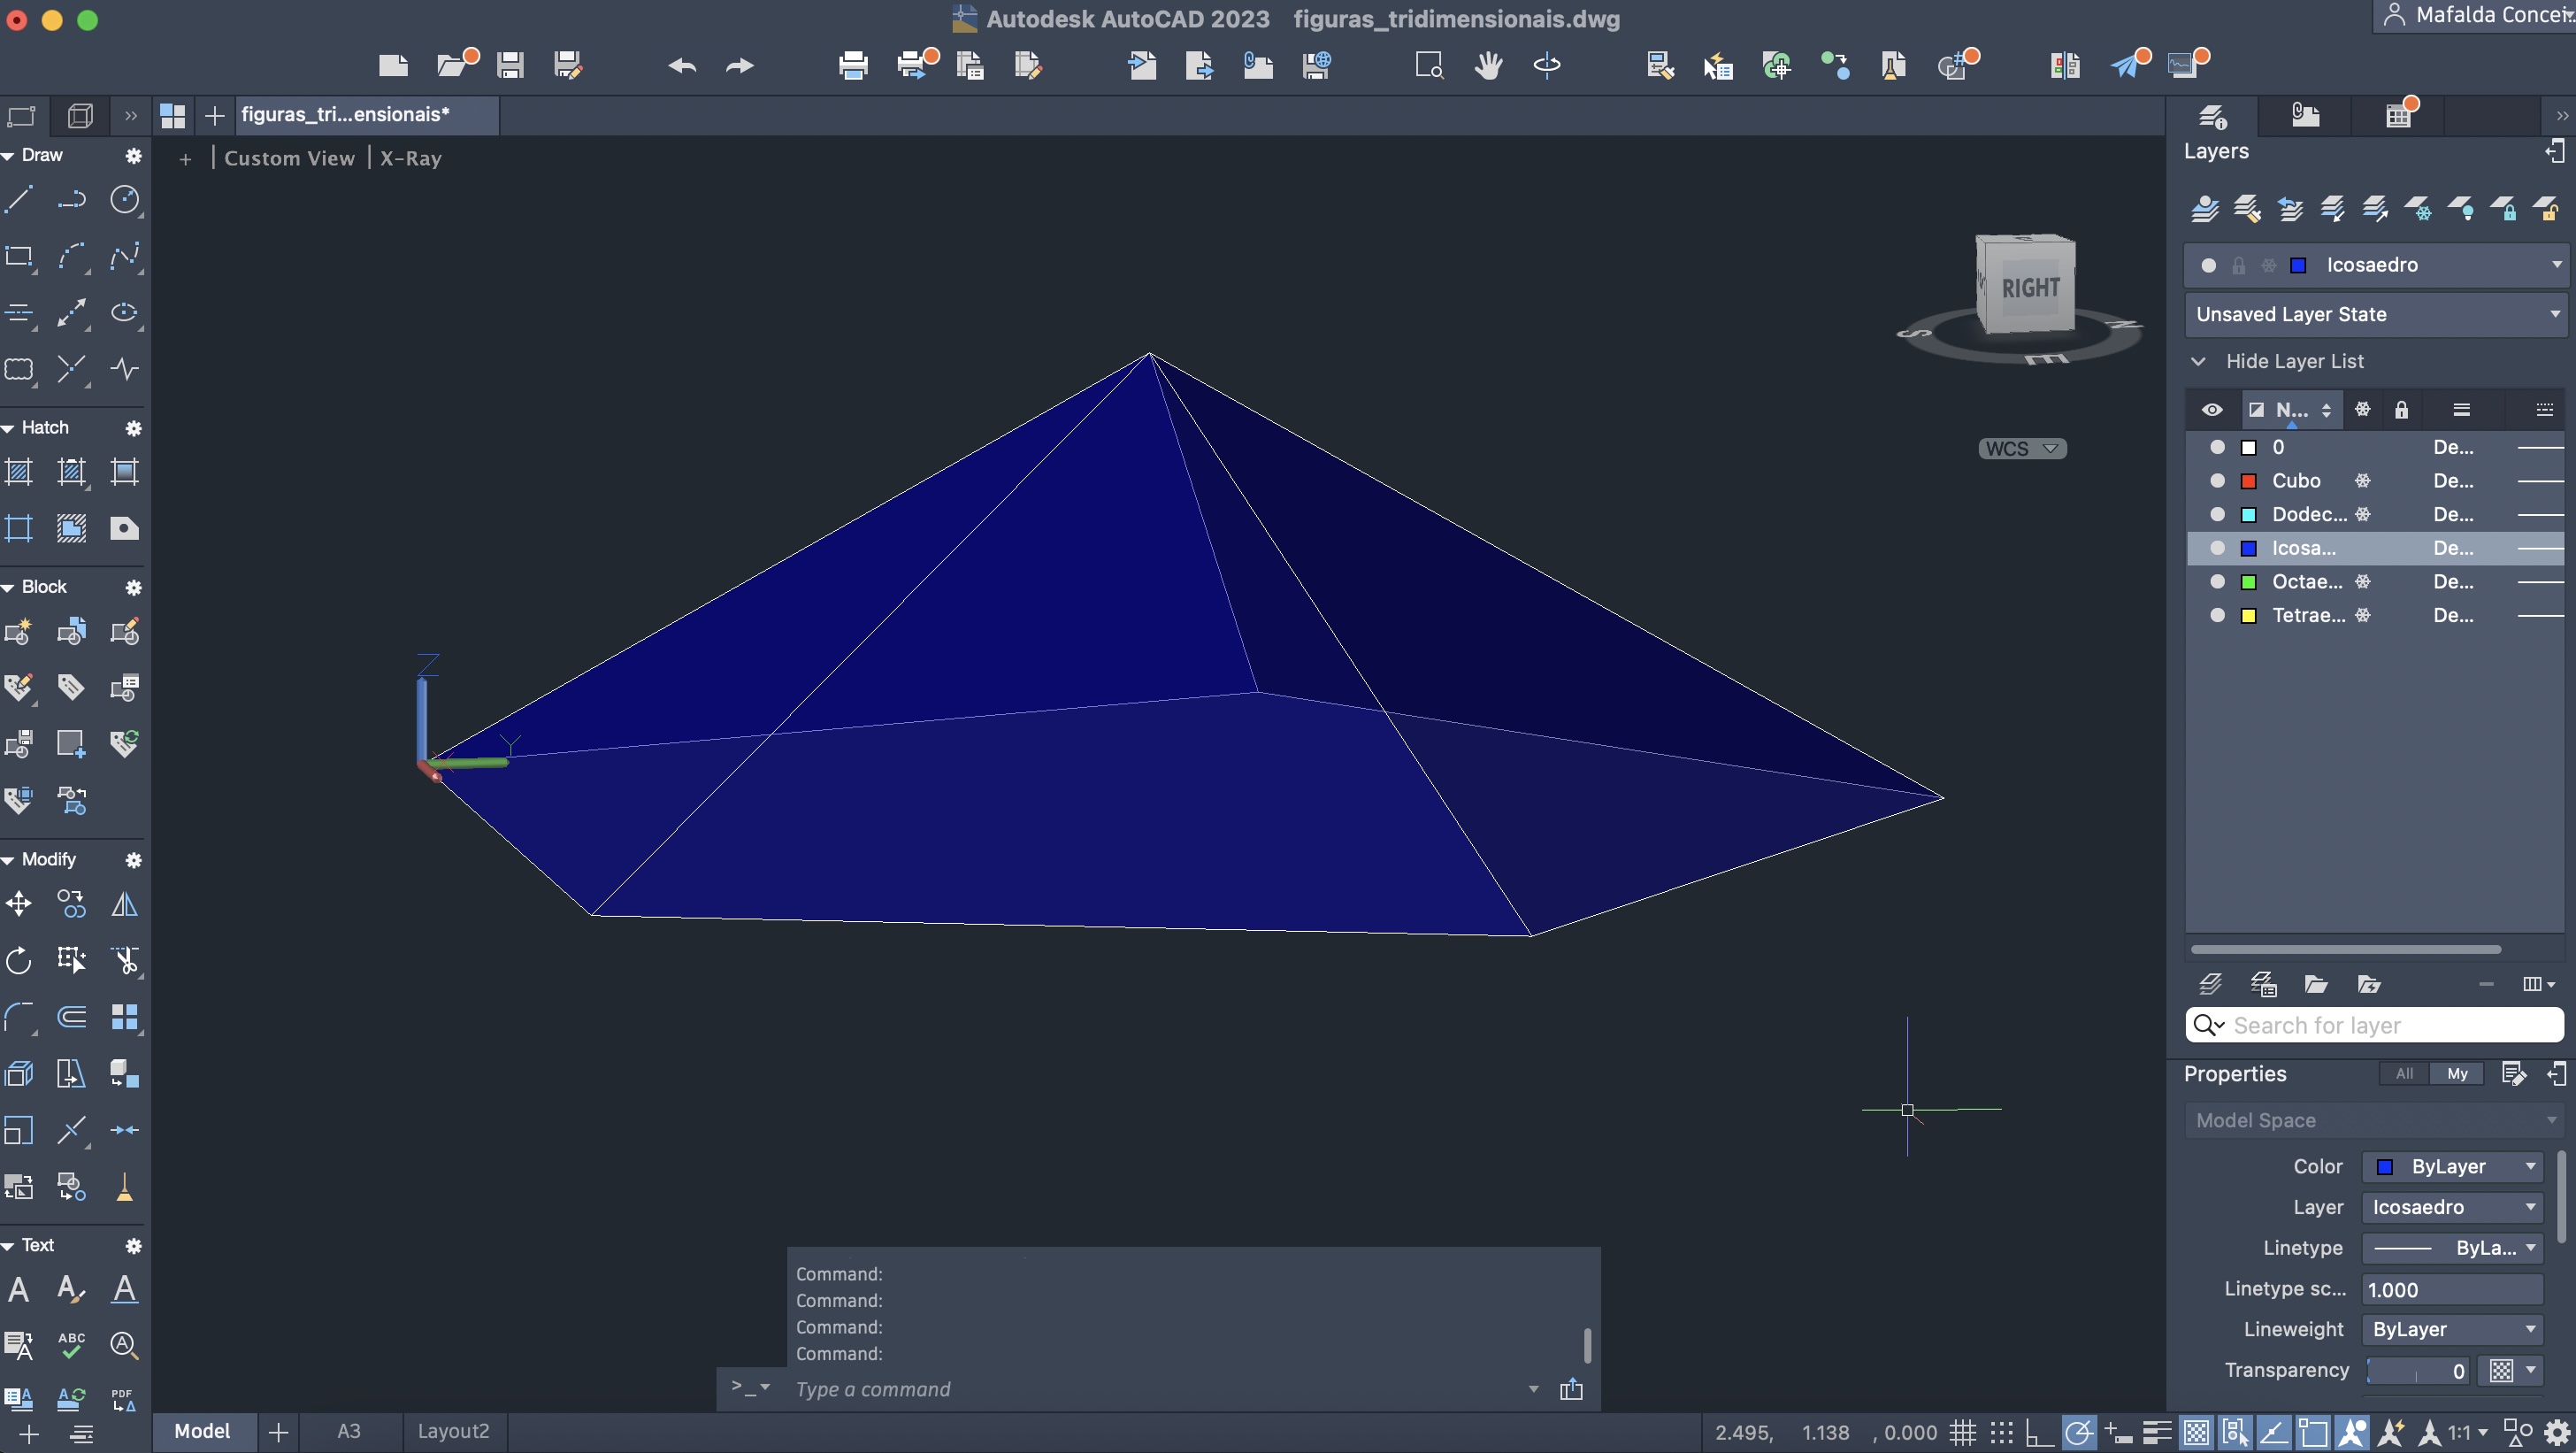
Task: Toggle freeze on Octaedro layer
Action: click(2362, 582)
